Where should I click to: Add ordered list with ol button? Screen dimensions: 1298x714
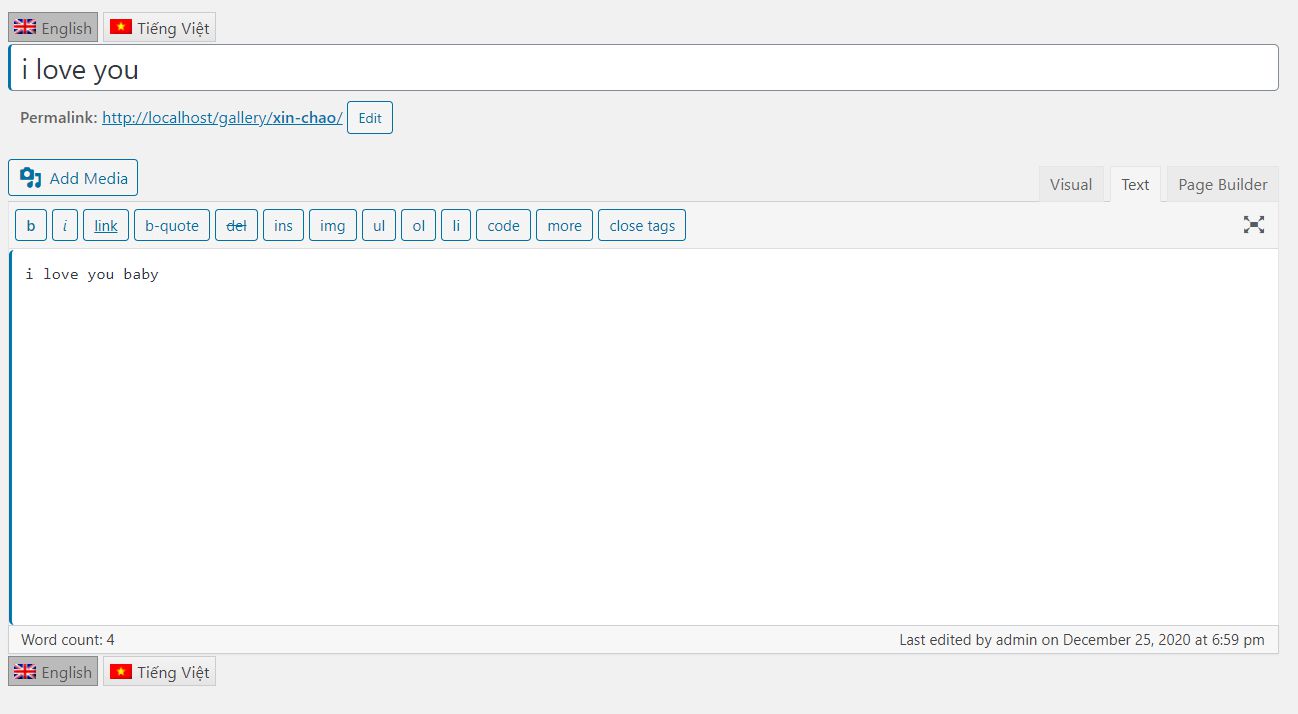click(x=418, y=226)
